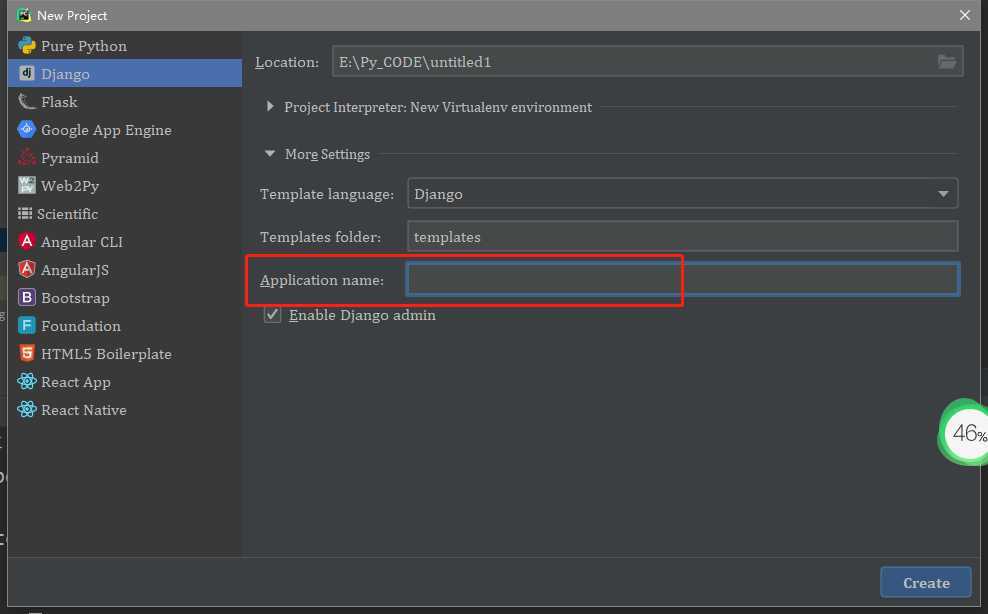Close the New Project dialog
The height and width of the screenshot is (614, 988).
965,15
